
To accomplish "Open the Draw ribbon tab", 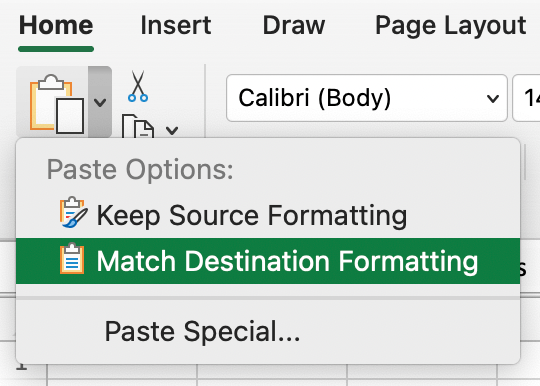I will [294, 25].
